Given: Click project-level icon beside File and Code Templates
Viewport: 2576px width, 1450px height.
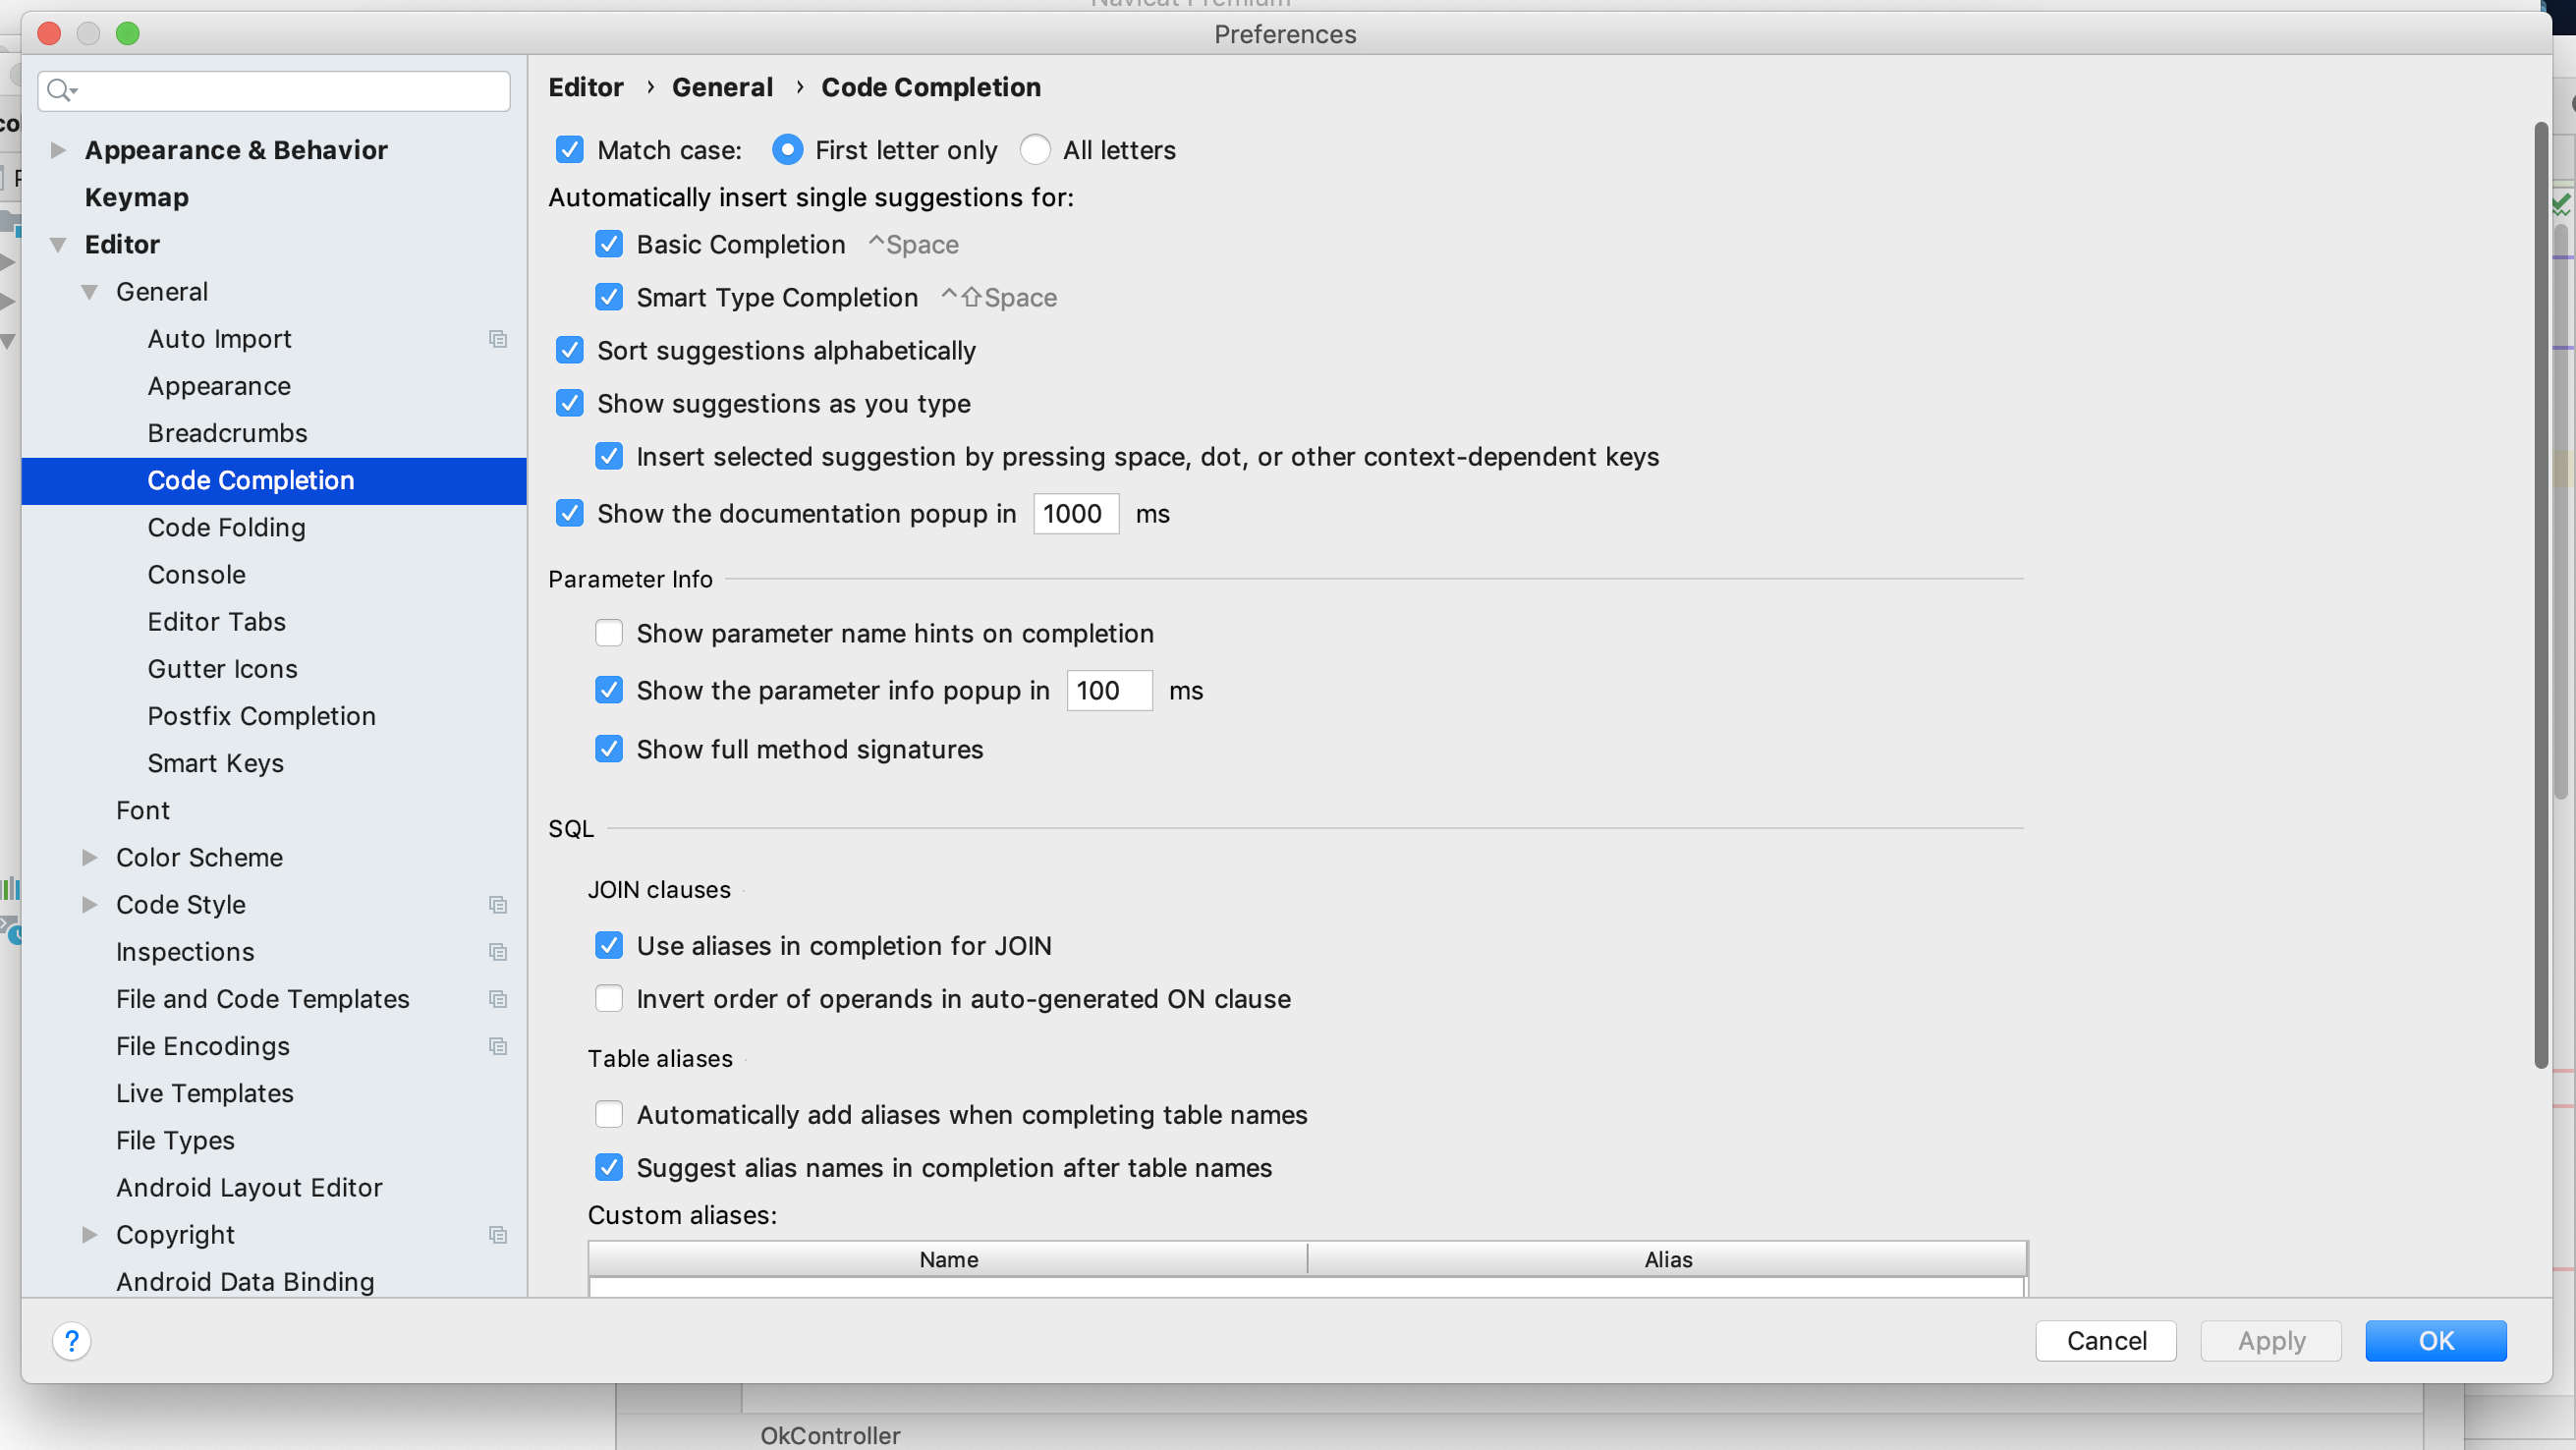Looking at the screenshot, I should click(497, 998).
